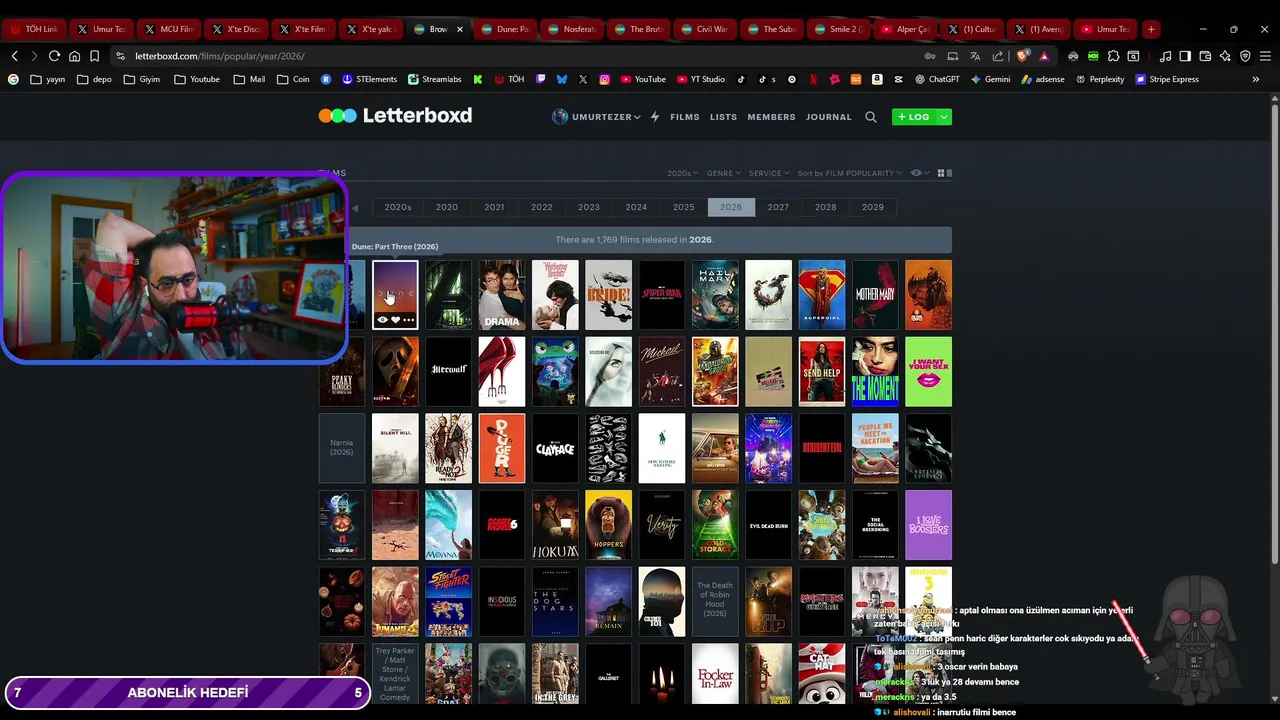Open the ChatGPT bookmark
1280x720 pixels.
[x=936, y=79]
